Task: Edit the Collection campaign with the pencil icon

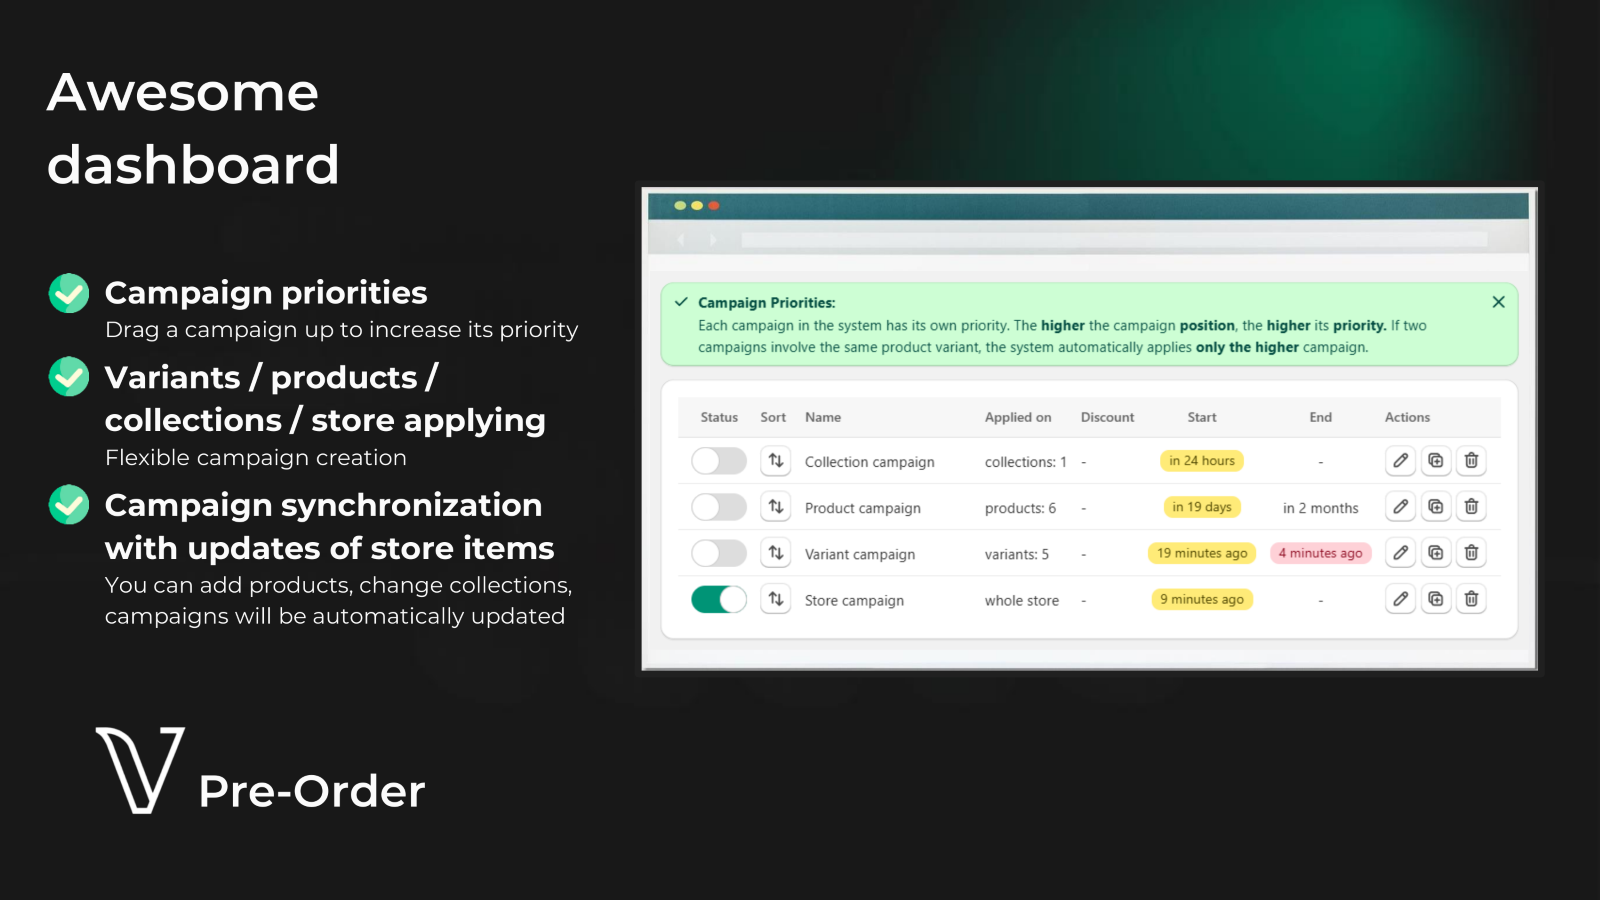Action: coord(1400,461)
